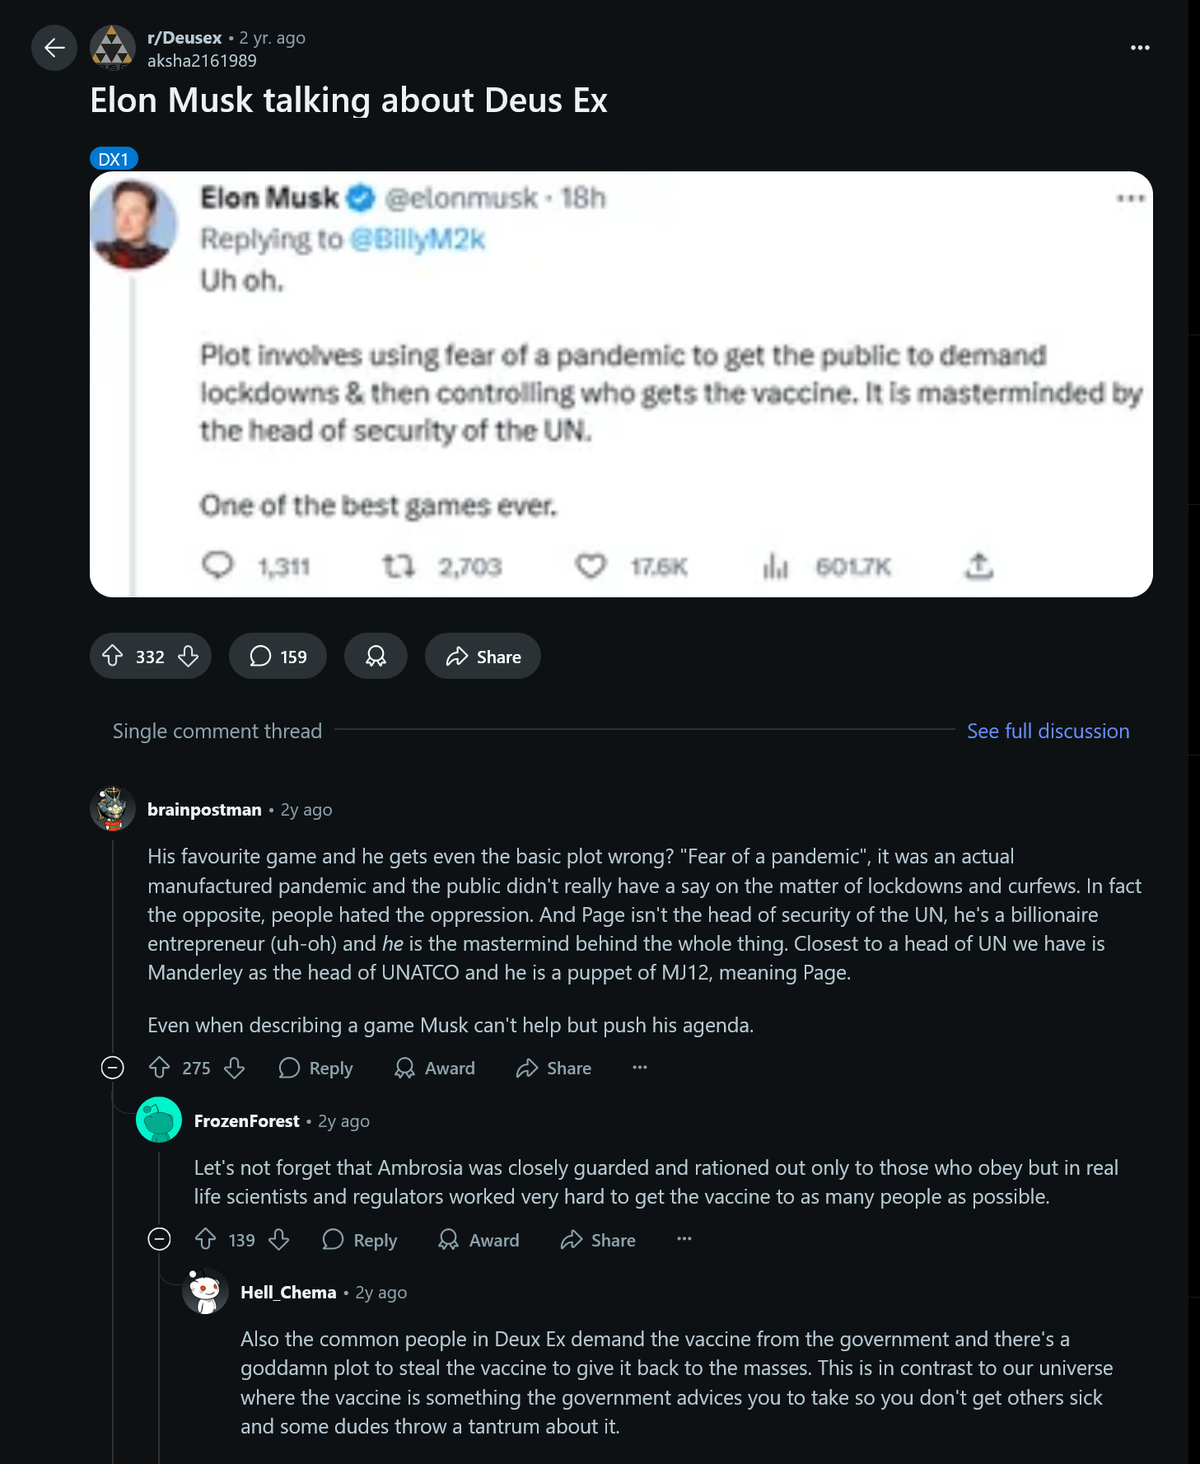
Task: Click the retweet icon showing 2,703
Action: tap(402, 566)
